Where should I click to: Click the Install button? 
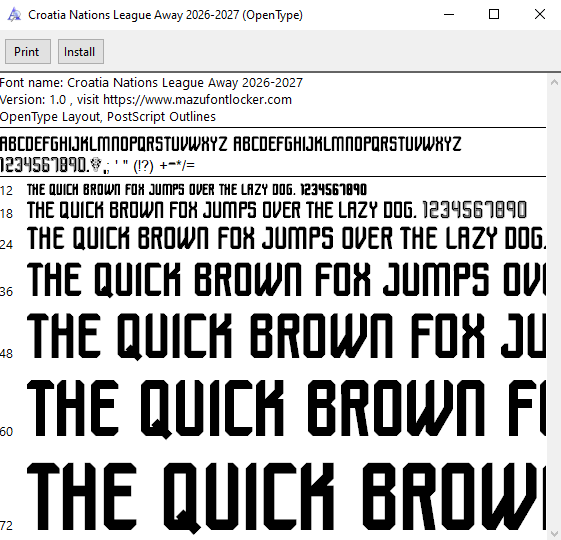[81, 52]
